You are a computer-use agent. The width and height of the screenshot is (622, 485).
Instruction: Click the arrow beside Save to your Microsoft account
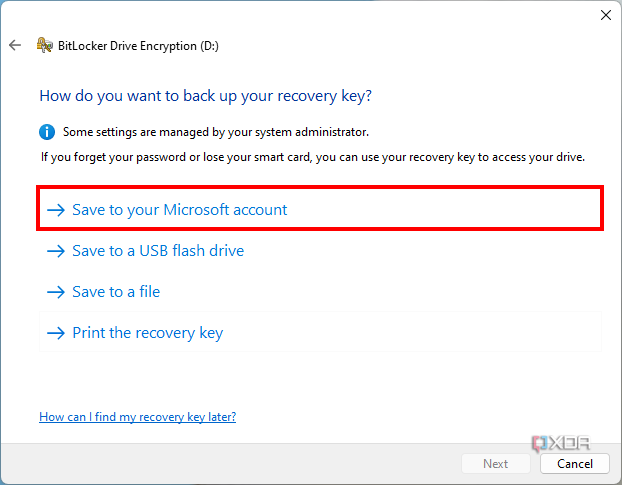click(x=56, y=210)
